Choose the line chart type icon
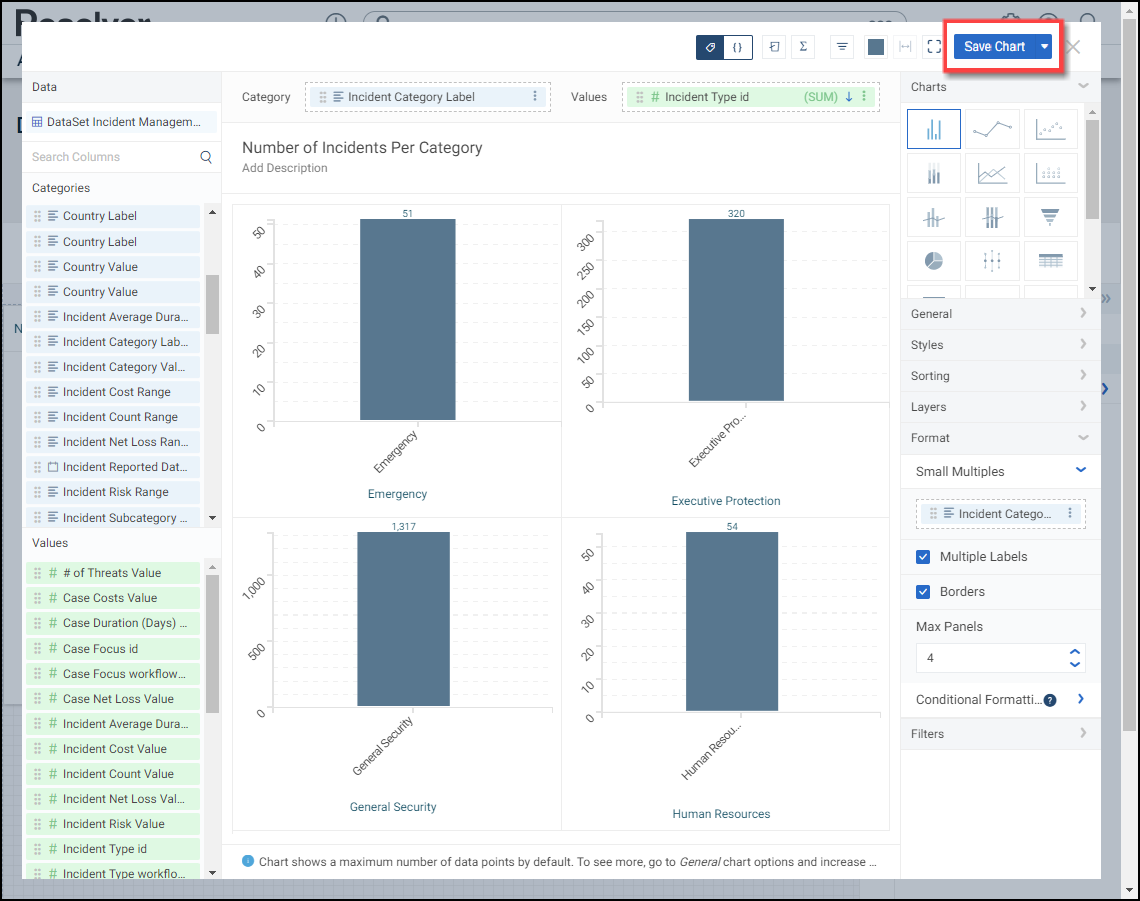 992,129
